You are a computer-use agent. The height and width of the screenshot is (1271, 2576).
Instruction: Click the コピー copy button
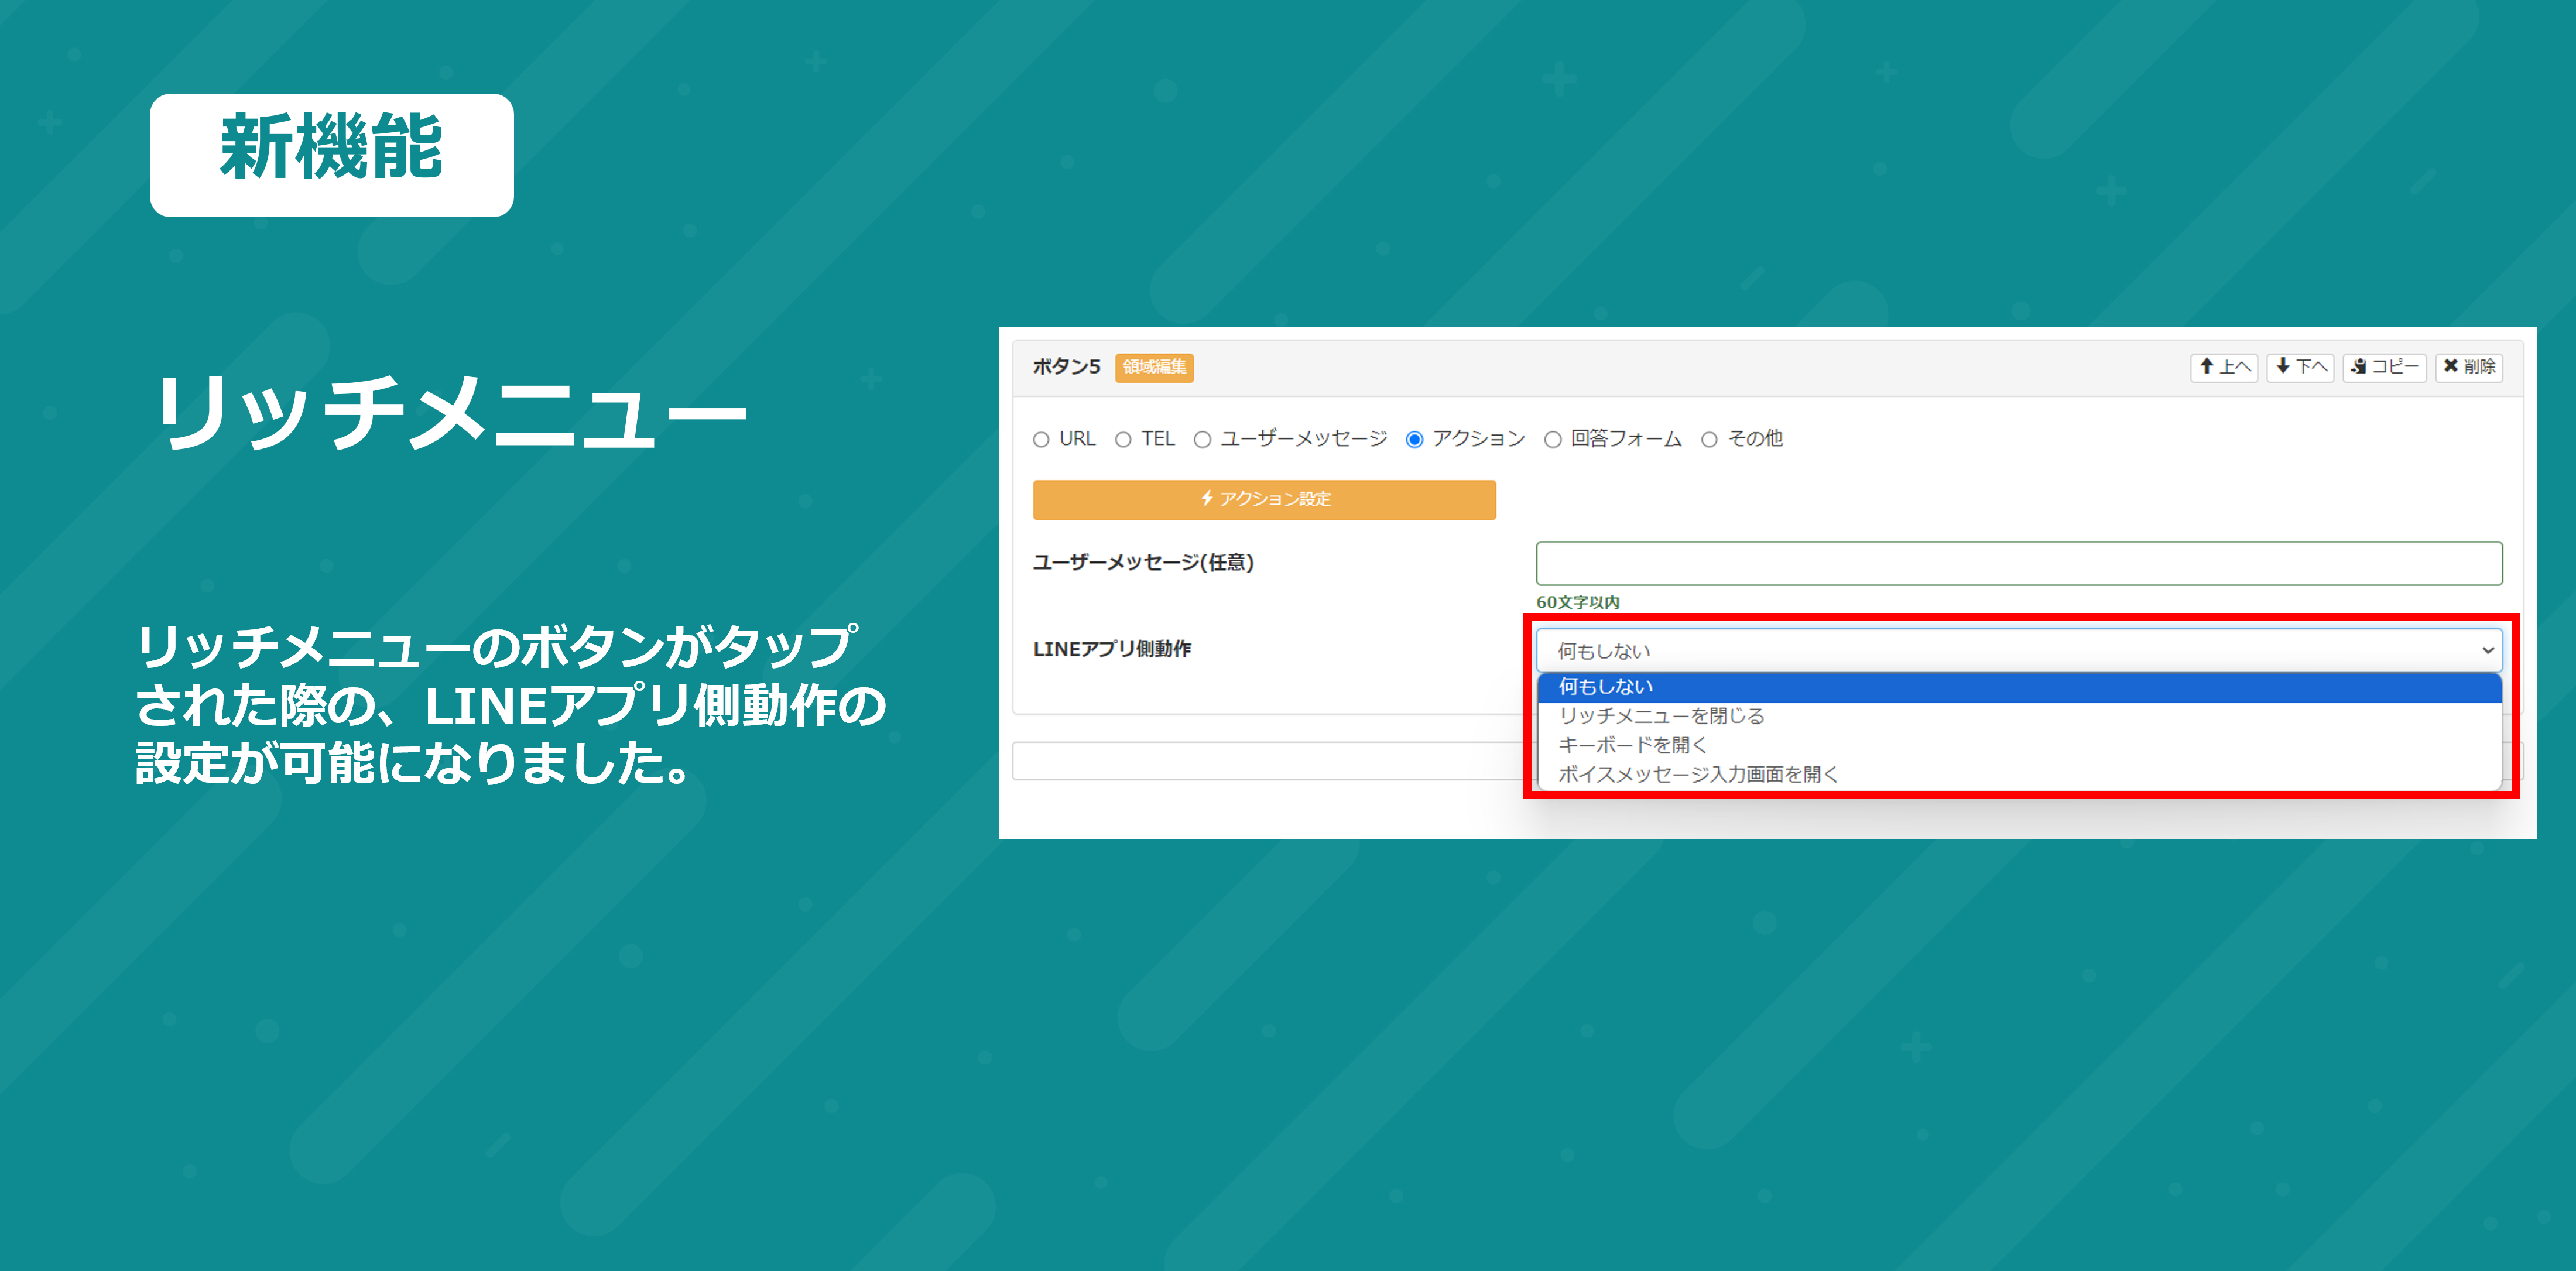(2384, 367)
